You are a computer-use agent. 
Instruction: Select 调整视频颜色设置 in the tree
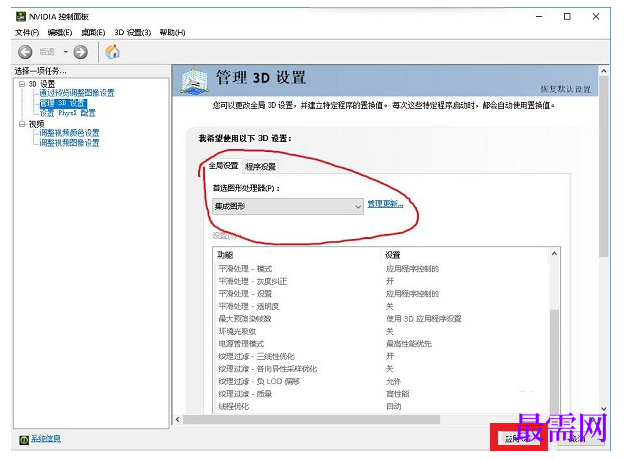coord(69,133)
